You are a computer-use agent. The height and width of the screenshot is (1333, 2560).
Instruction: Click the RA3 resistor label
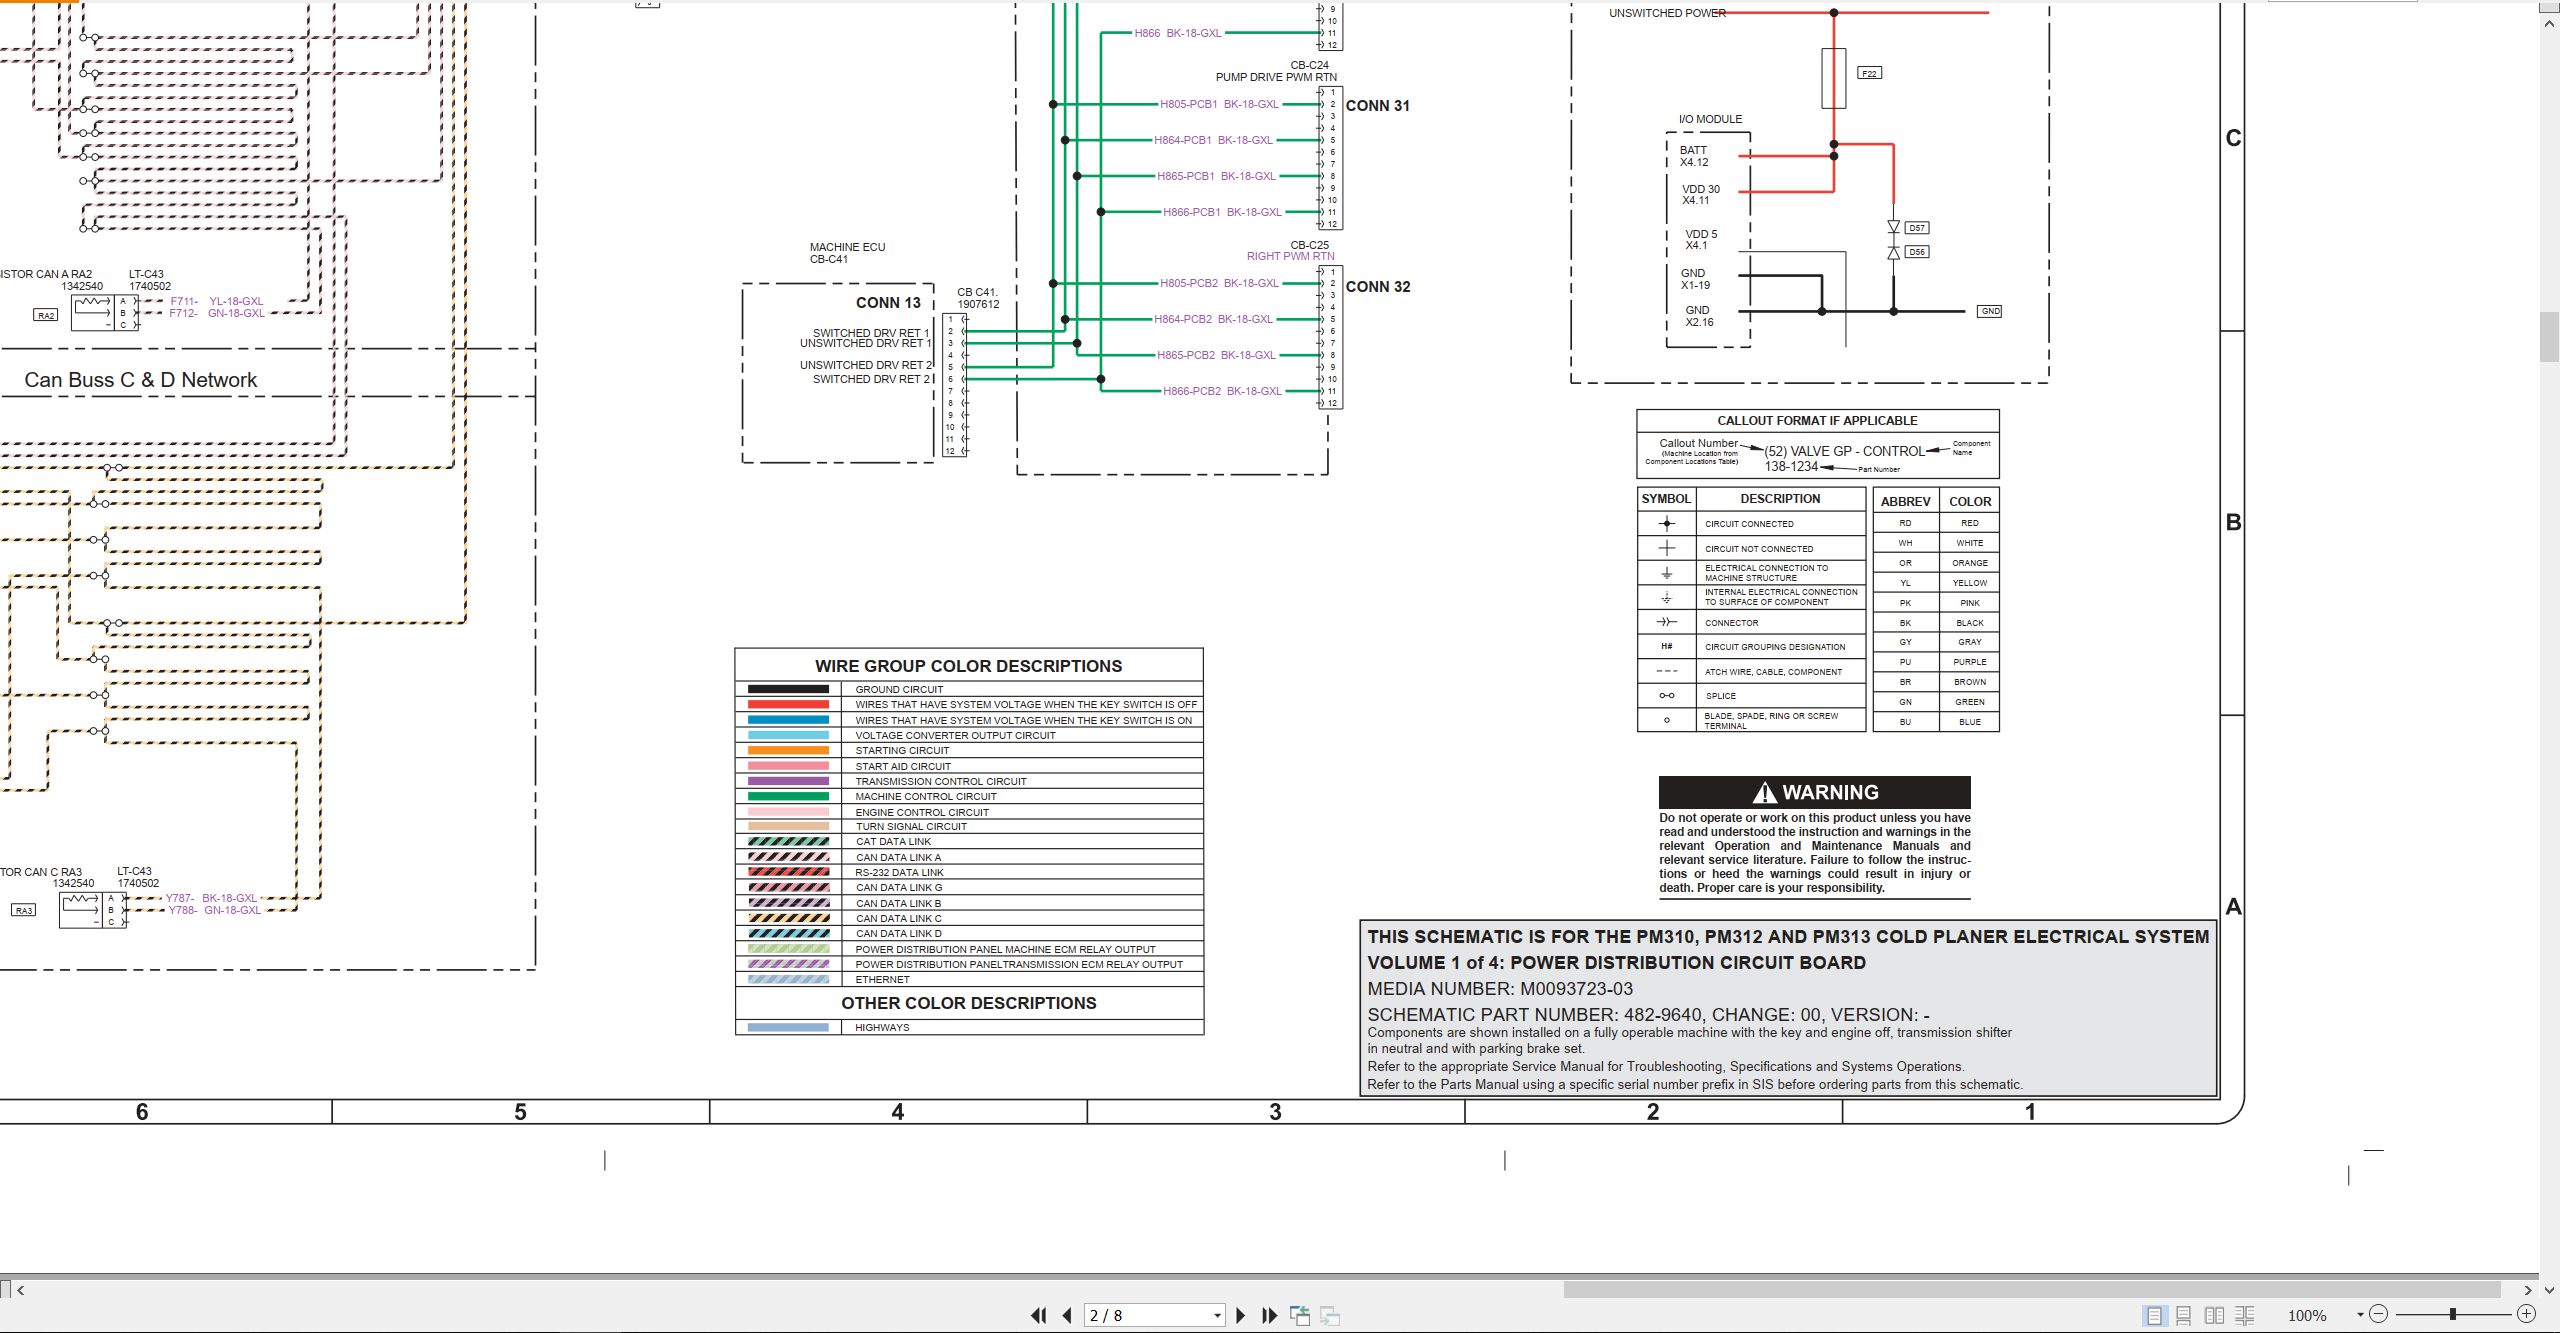[24, 910]
